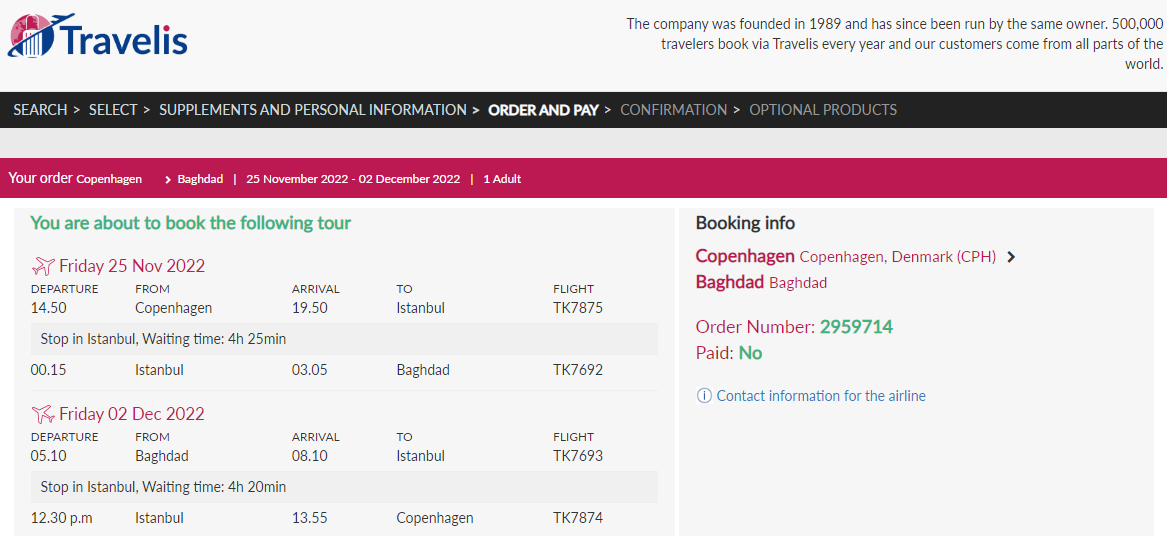The width and height of the screenshot is (1167, 536).
Task: Click Copenhagen origin on TK7875 row
Action: (173, 307)
